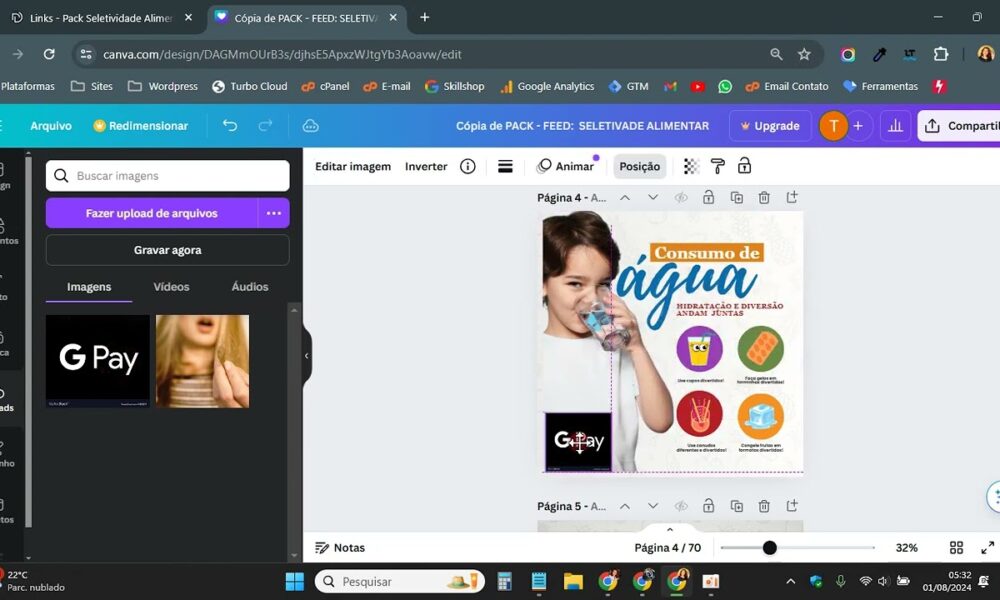Switch to the Áudios tab
1000x600 pixels.
pyautogui.click(x=249, y=287)
